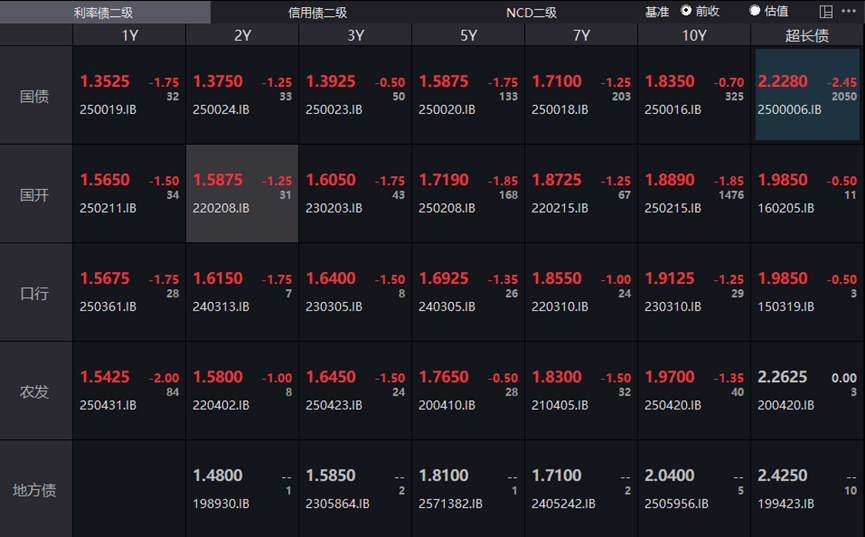
Task: Select the 1.9700 yield for 250420.IB
Action: pyautogui.click(x=669, y=377)
